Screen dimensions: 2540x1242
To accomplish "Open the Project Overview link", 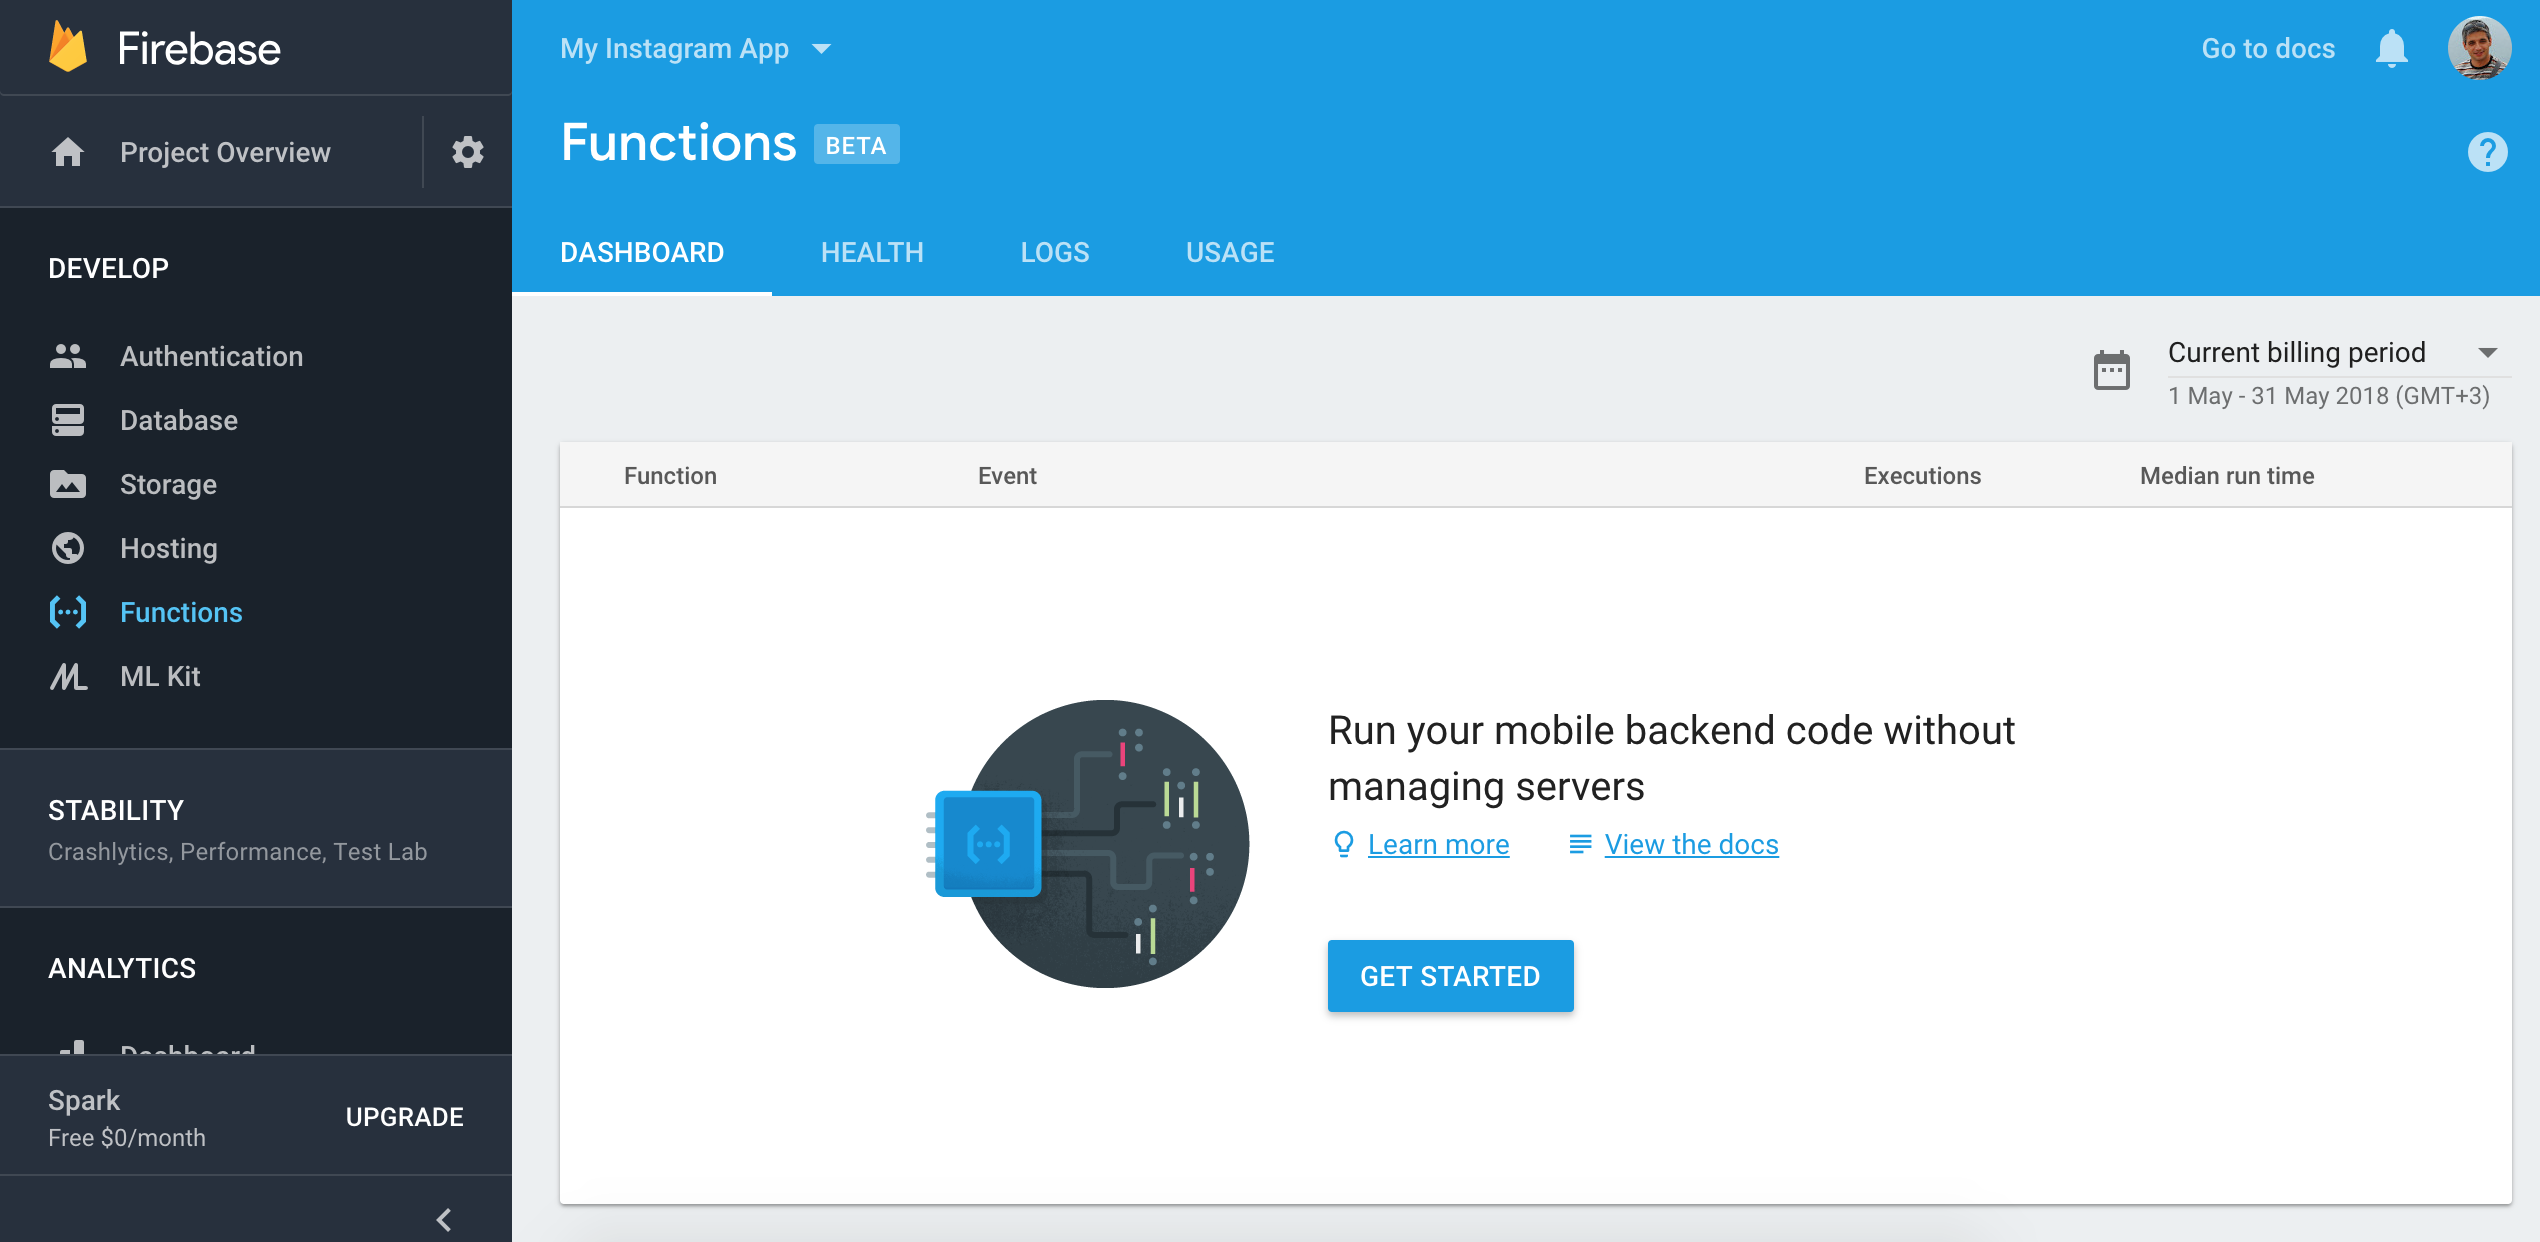I will pyautogui.click(x=225, y=152).
